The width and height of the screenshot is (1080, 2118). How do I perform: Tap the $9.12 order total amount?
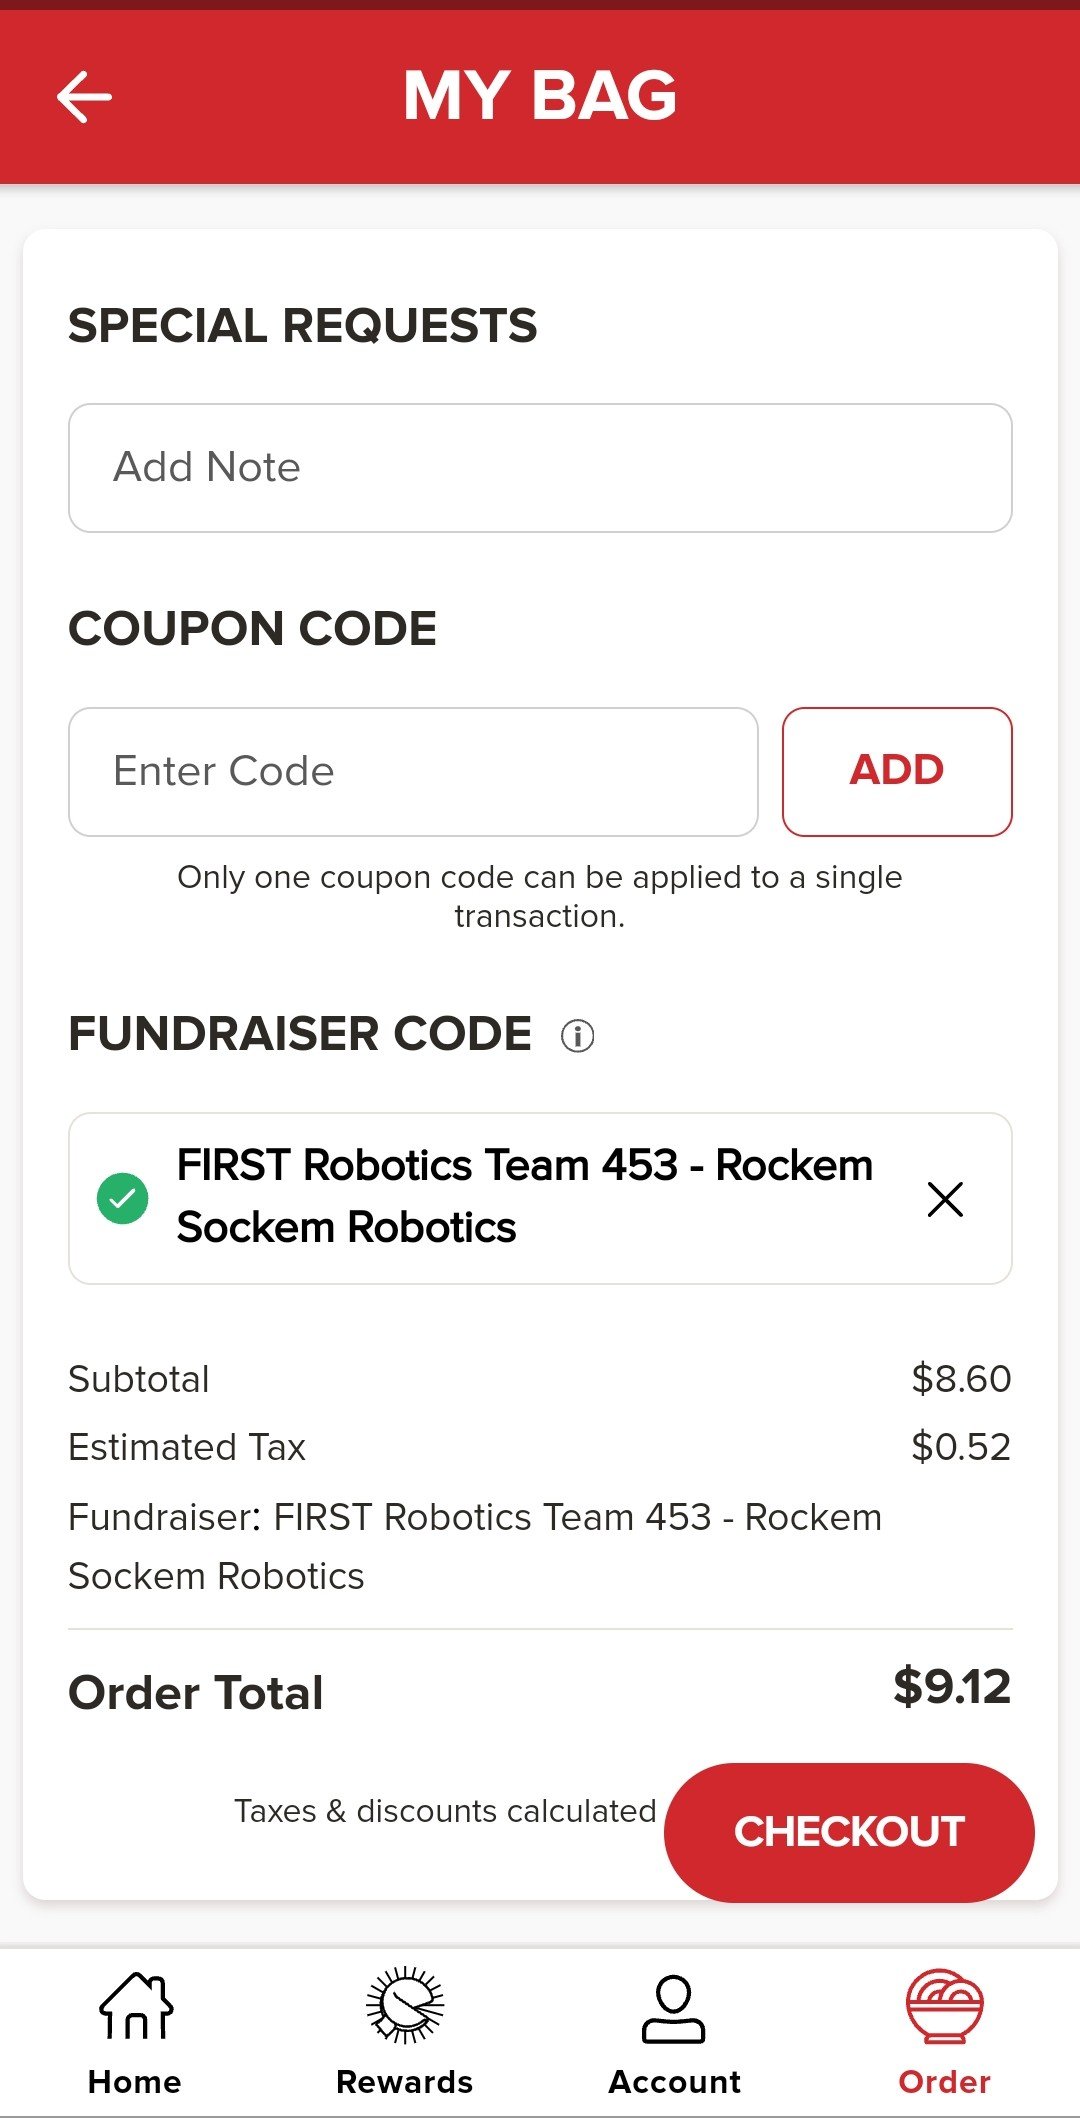point(952,1687)
